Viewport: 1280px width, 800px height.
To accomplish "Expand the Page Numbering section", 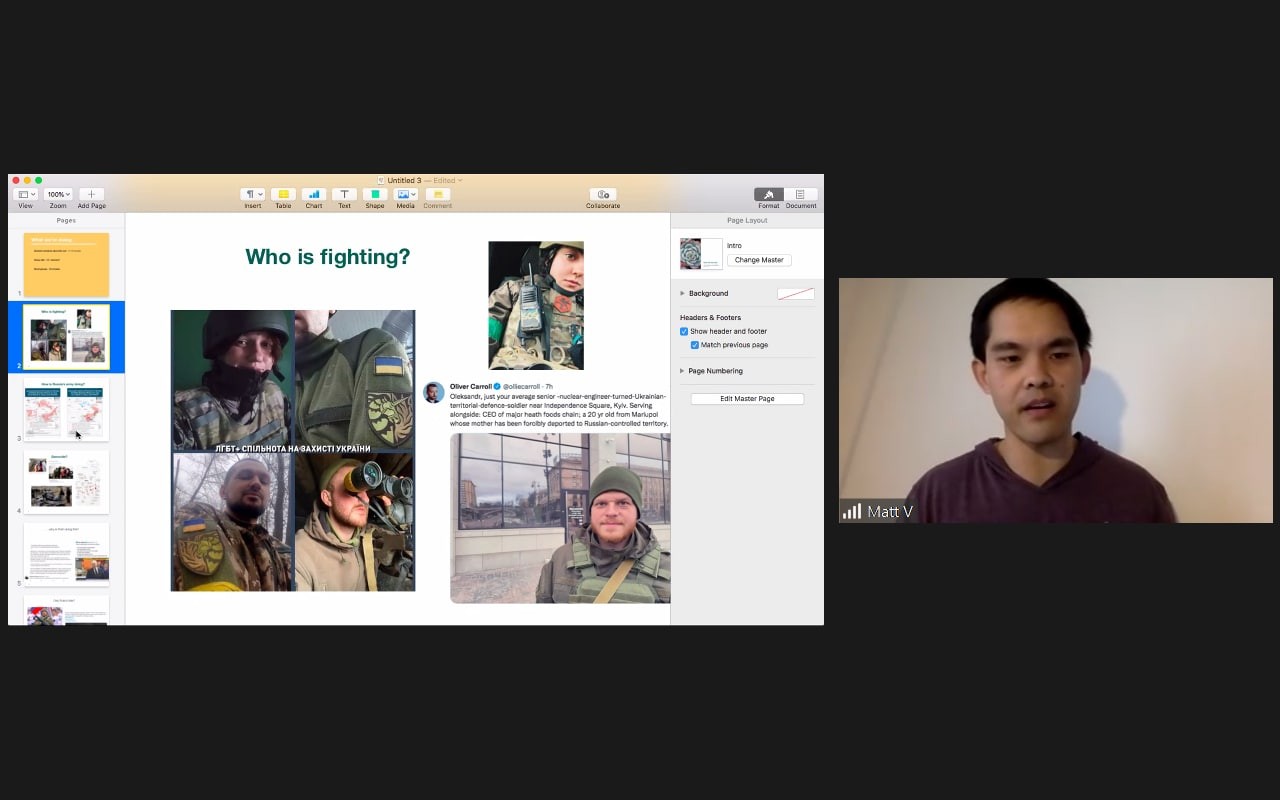I will (x=683, y=371).
